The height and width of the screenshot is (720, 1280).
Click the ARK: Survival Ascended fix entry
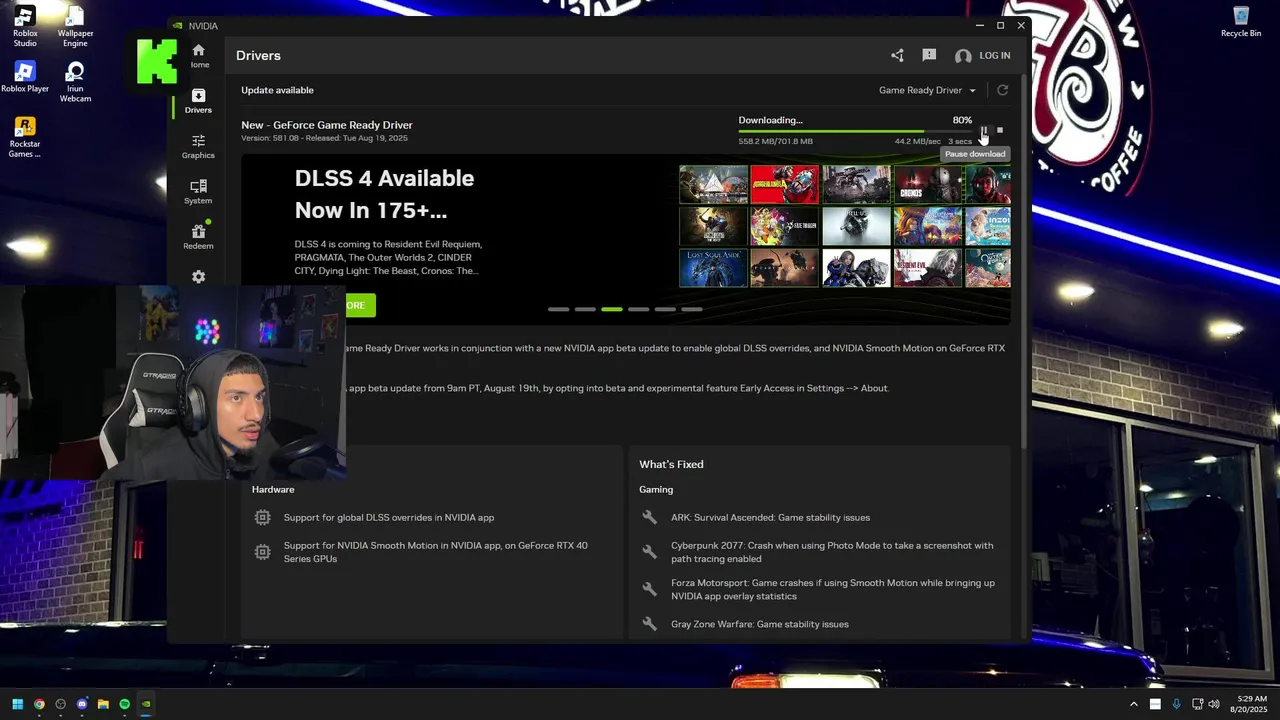point(770,518)
